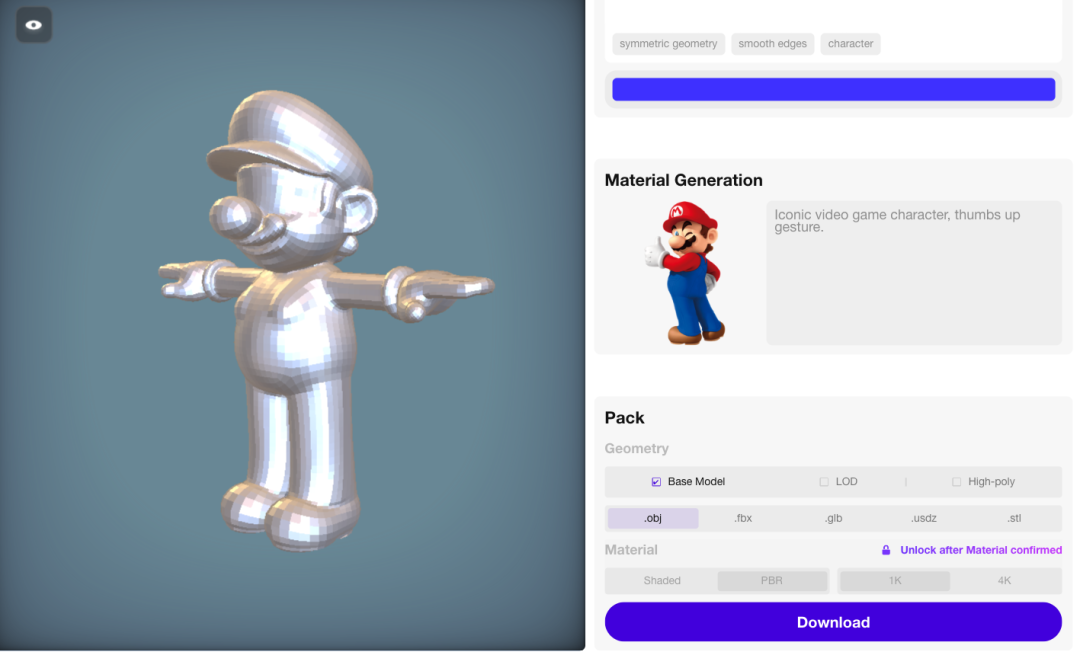Select the .stl export format
Screen dimensions: 1080x655
click(x=1014, y=519)
